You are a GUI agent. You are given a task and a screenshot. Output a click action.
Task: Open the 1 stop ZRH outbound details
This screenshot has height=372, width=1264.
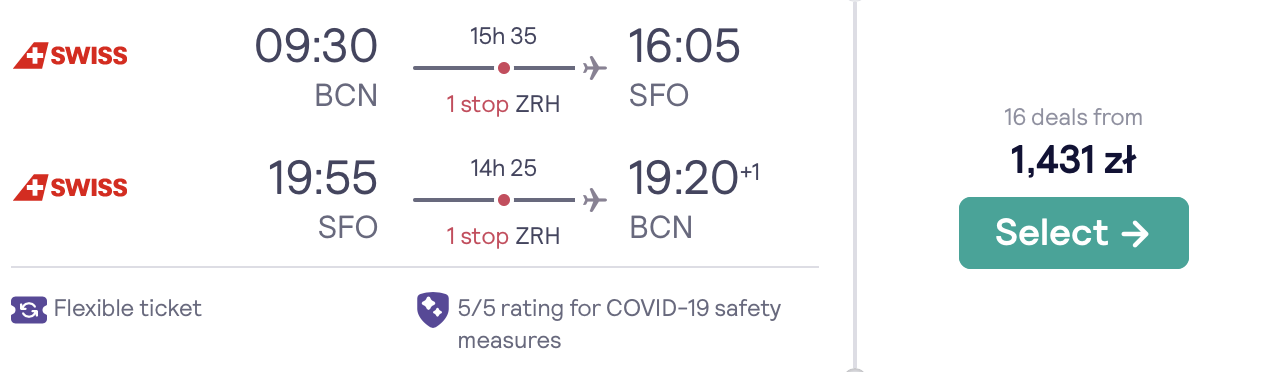503,104
